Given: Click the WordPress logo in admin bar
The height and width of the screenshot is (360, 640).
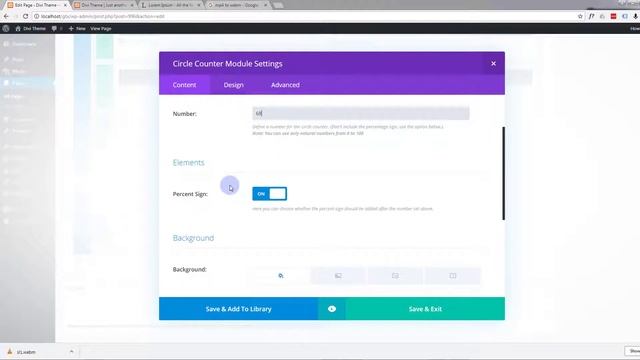Looking at the screenshot, I should click(6, 29).
